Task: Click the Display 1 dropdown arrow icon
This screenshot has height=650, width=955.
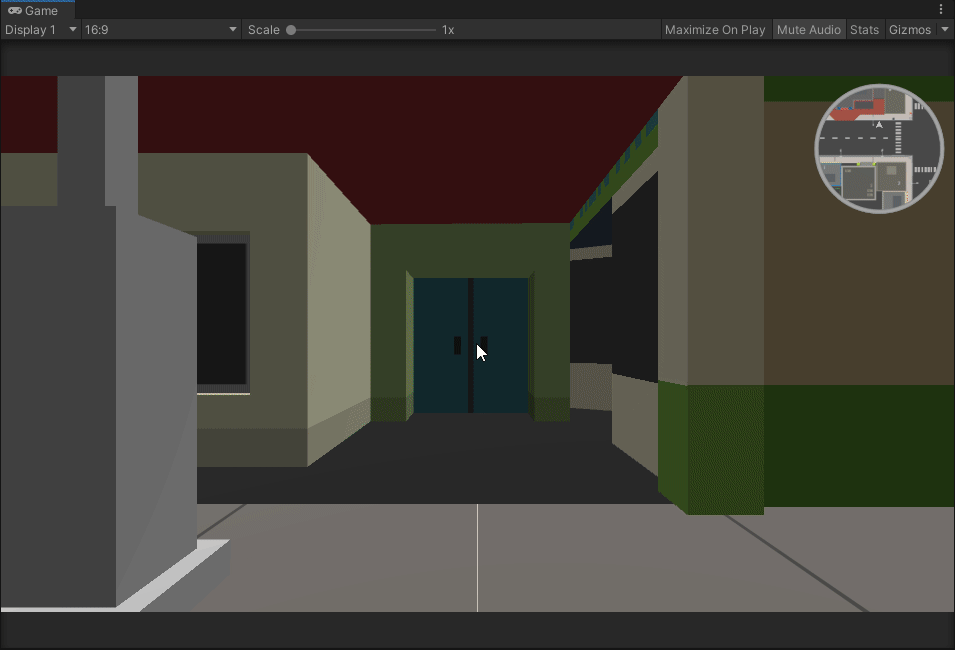Action: pos(71,29)
